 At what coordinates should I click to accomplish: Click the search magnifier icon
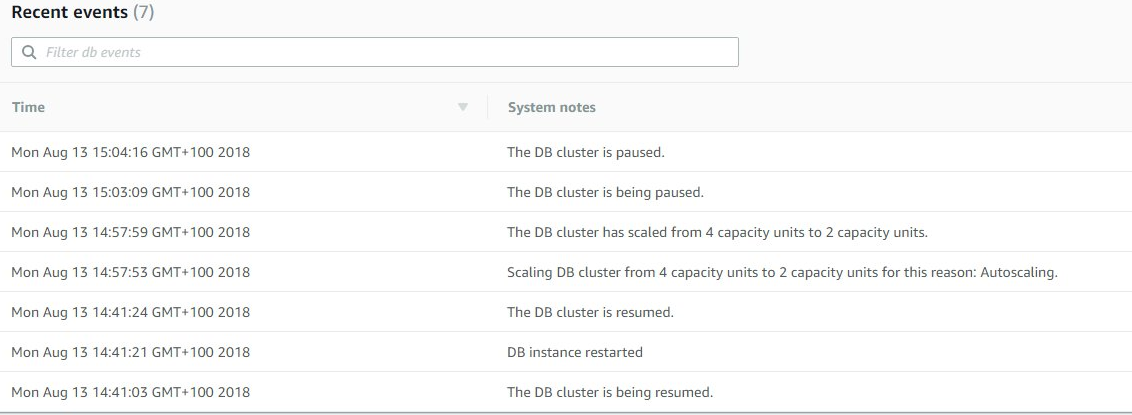pos(29,53)
